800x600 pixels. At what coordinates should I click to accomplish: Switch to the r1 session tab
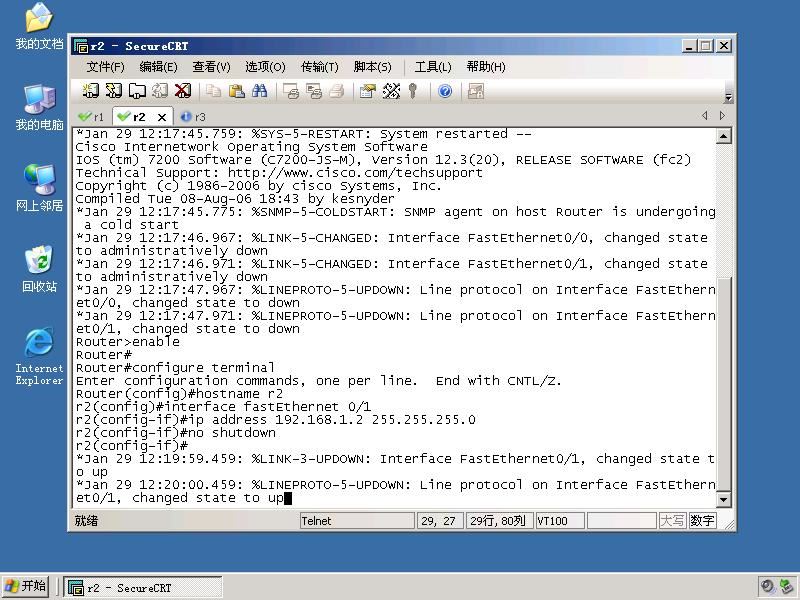tap(91, 117)
